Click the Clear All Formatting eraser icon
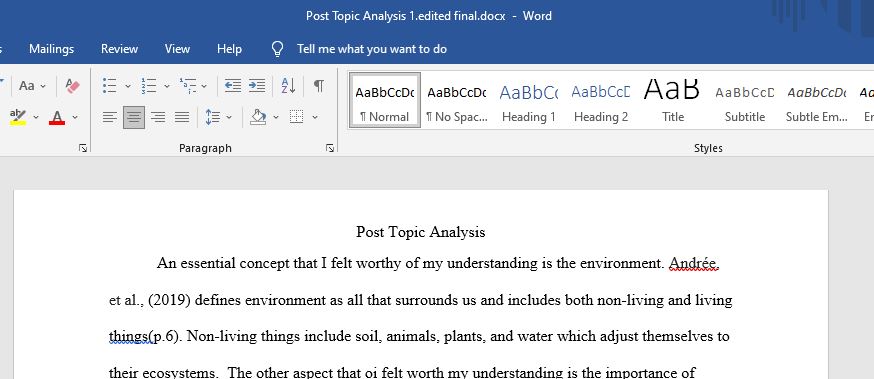 tap(72, 86)
